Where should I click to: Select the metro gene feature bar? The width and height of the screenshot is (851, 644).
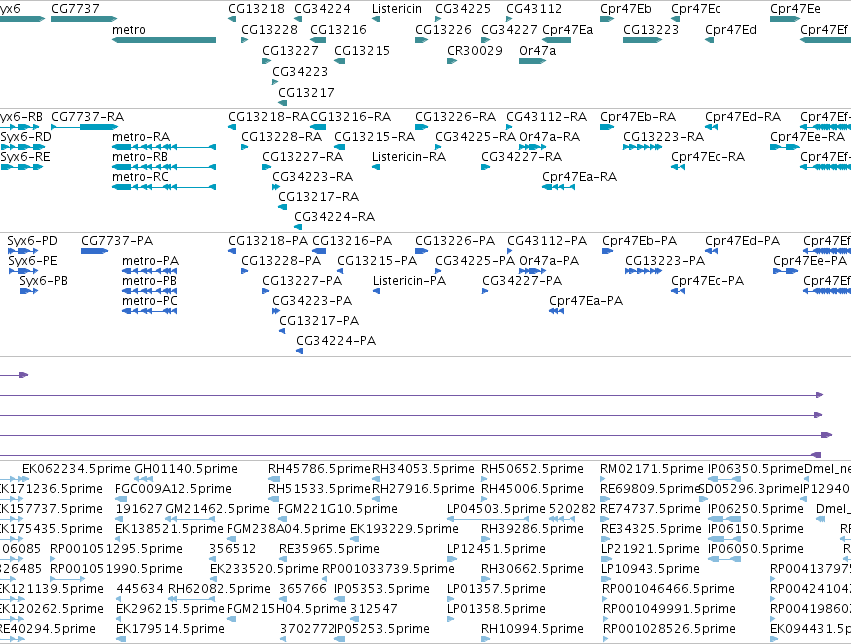164,40
